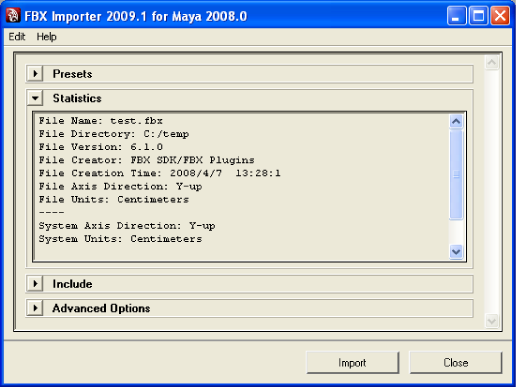Open the Help menu
Screen dimensions: 516x387
coord(46,37)
